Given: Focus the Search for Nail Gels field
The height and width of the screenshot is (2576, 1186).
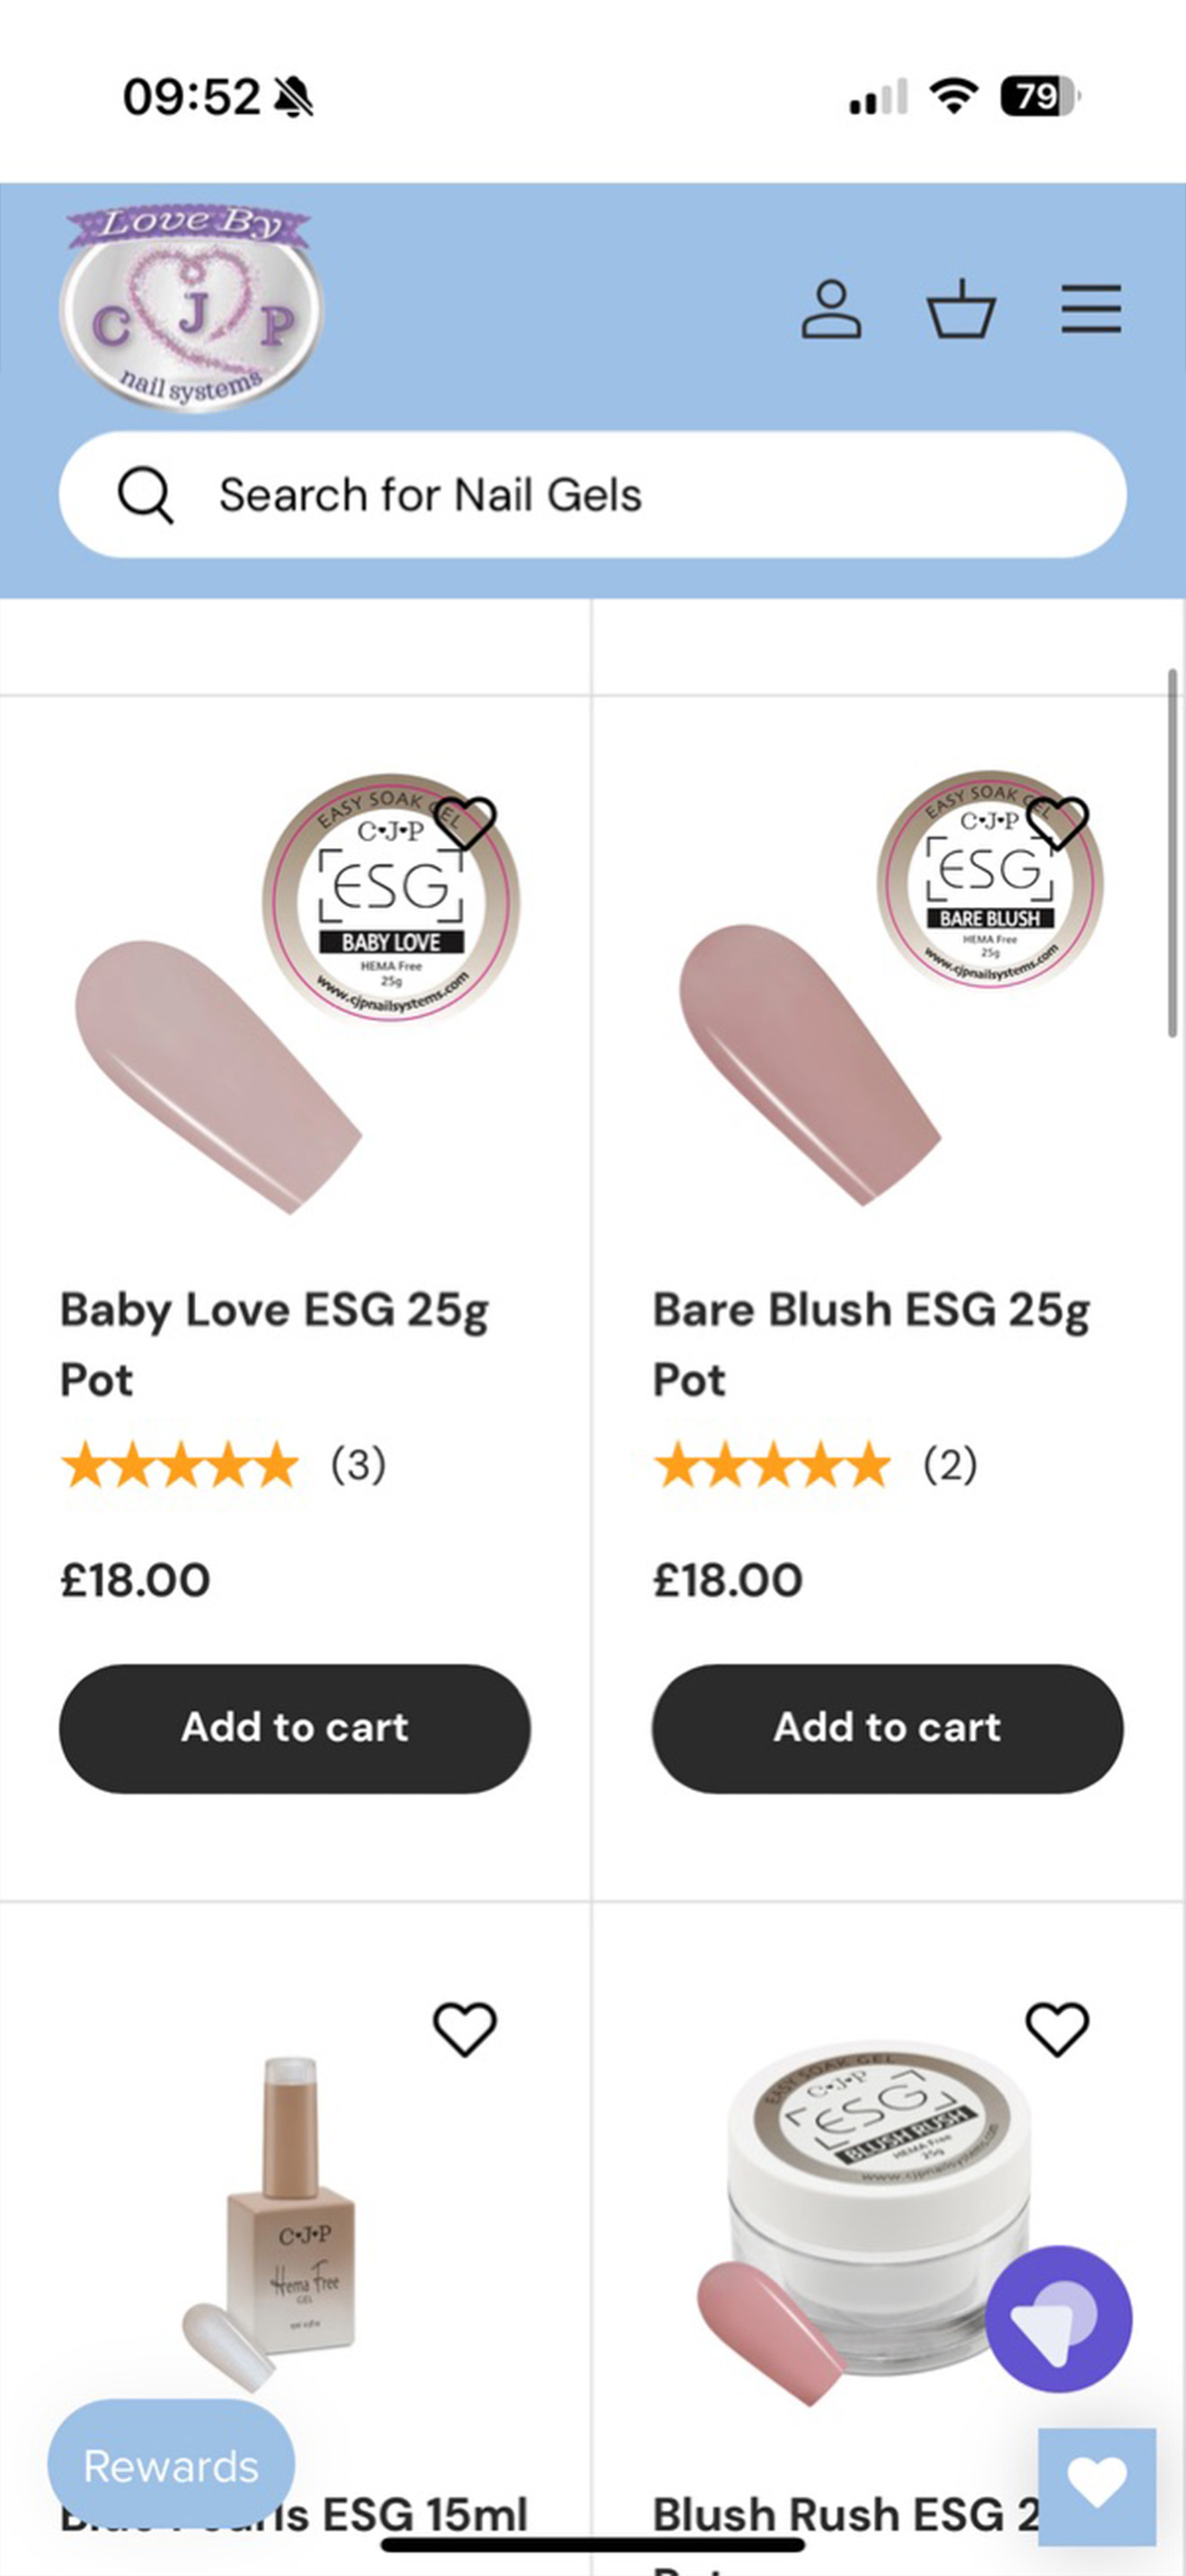Looking at the screenshot, I should pos(593,494).
